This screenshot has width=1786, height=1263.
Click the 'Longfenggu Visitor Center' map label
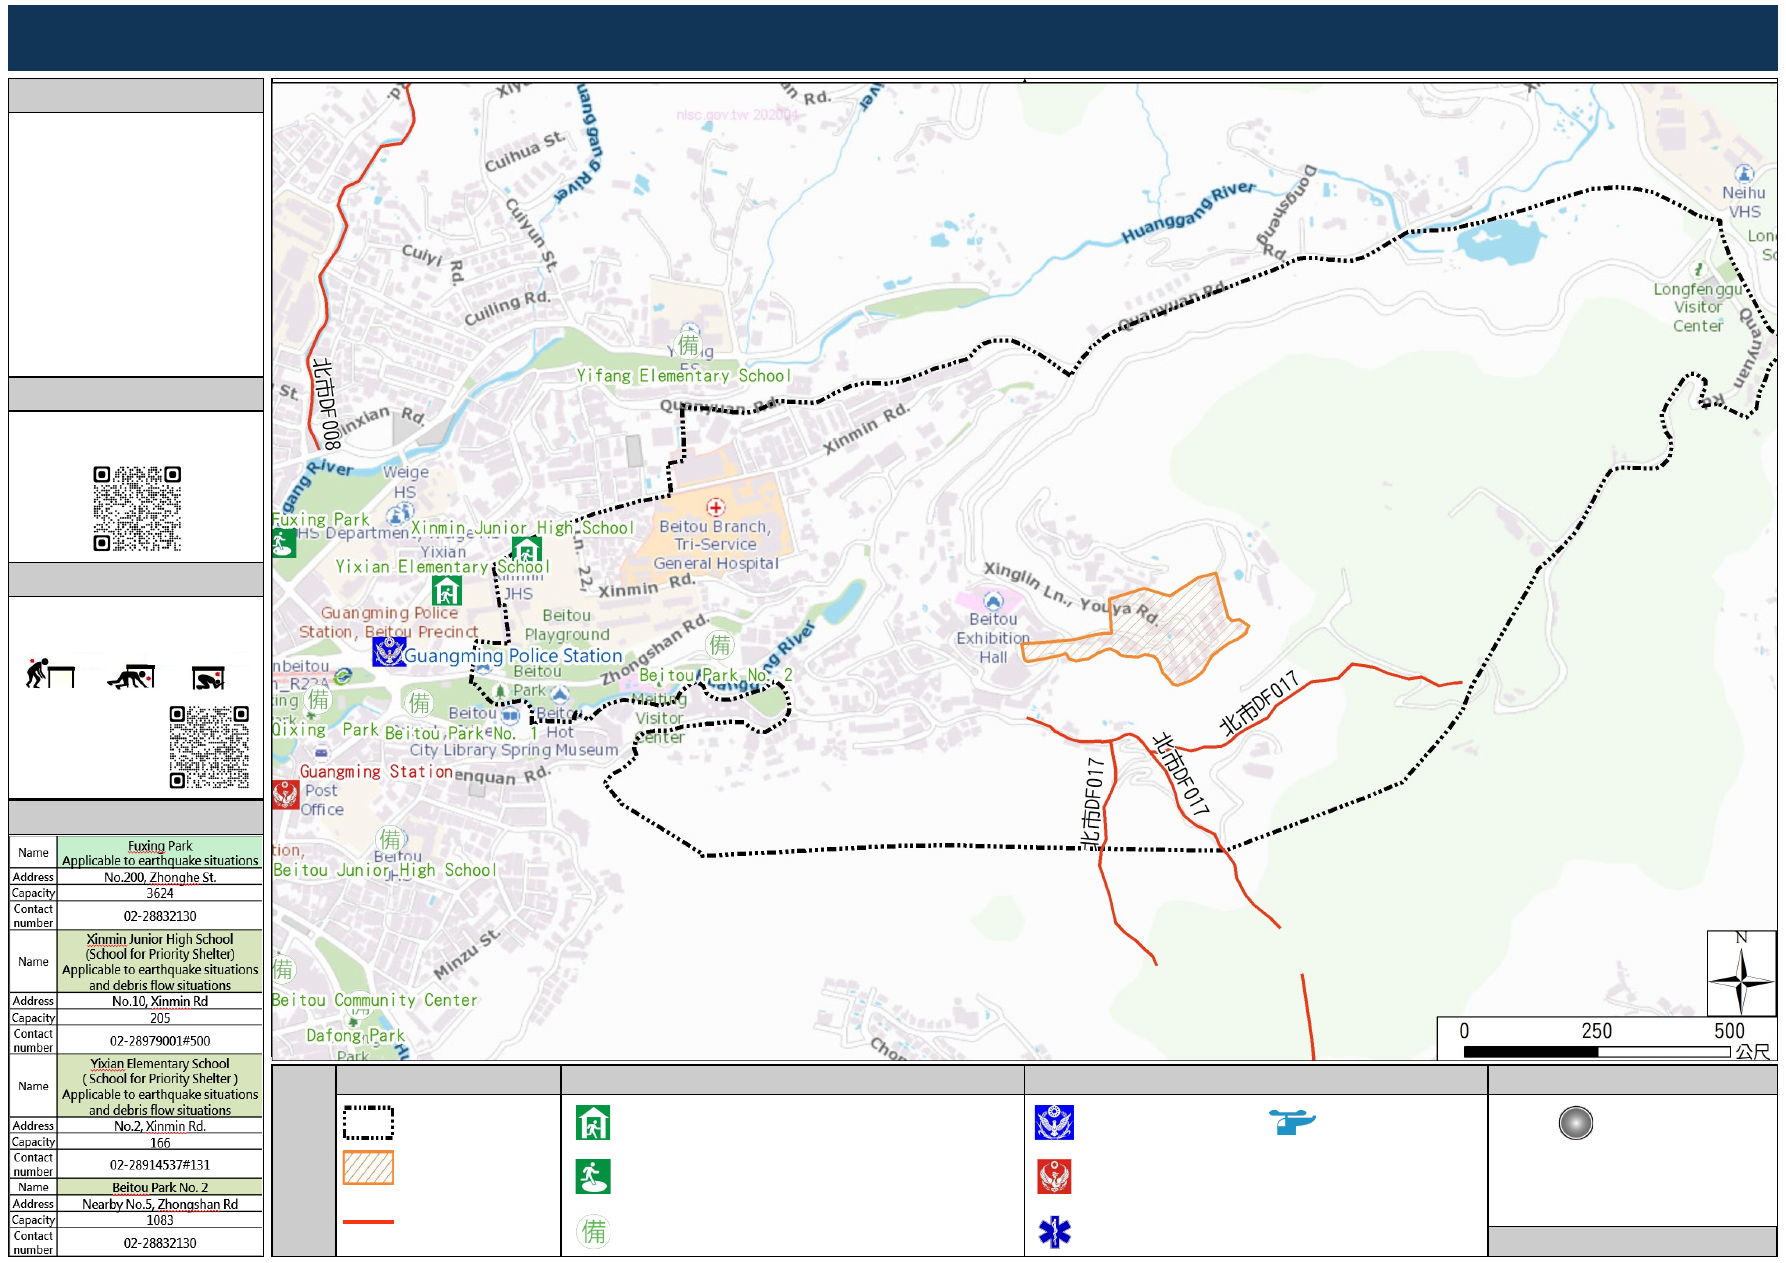(1698, 307)
